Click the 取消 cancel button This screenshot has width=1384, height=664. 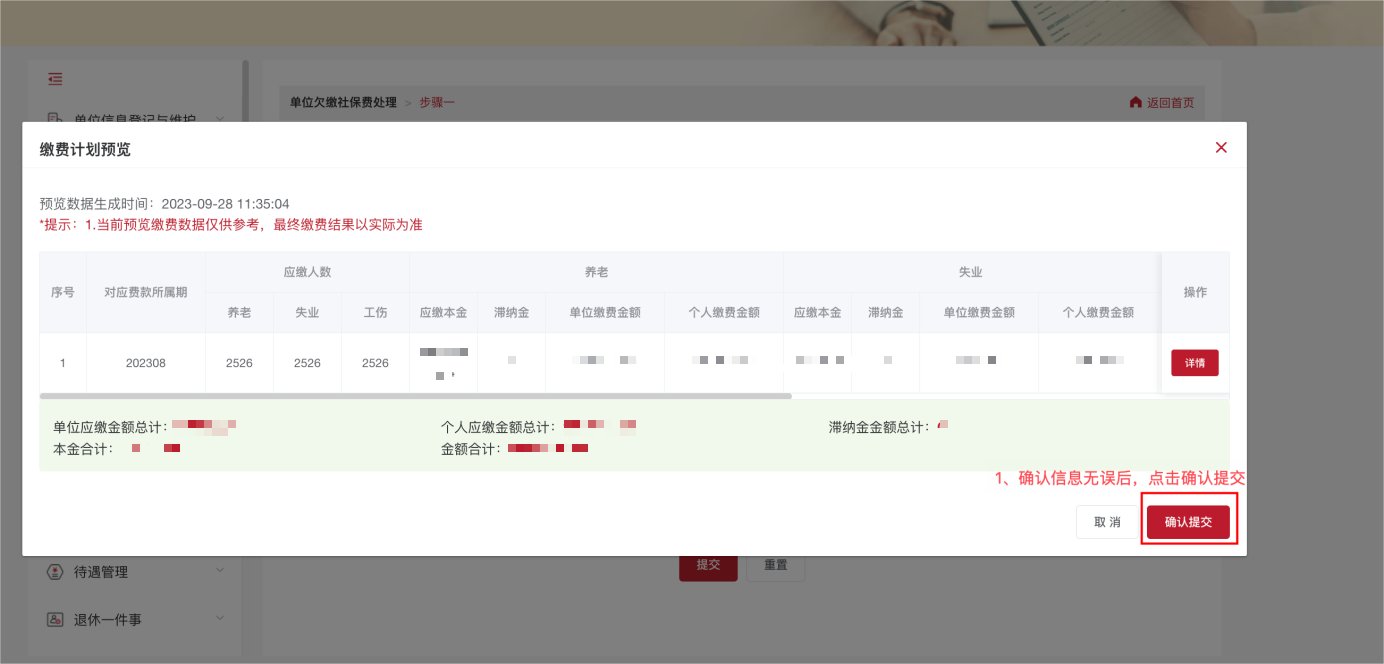(1107, 521)
